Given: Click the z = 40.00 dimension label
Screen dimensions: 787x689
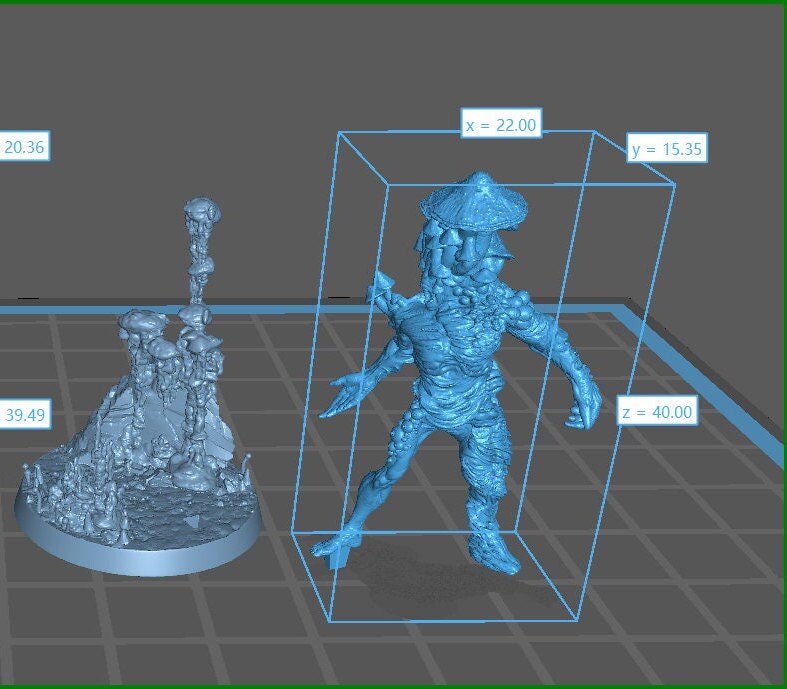Looking at the screenshot, I should (x=657, y=411).
